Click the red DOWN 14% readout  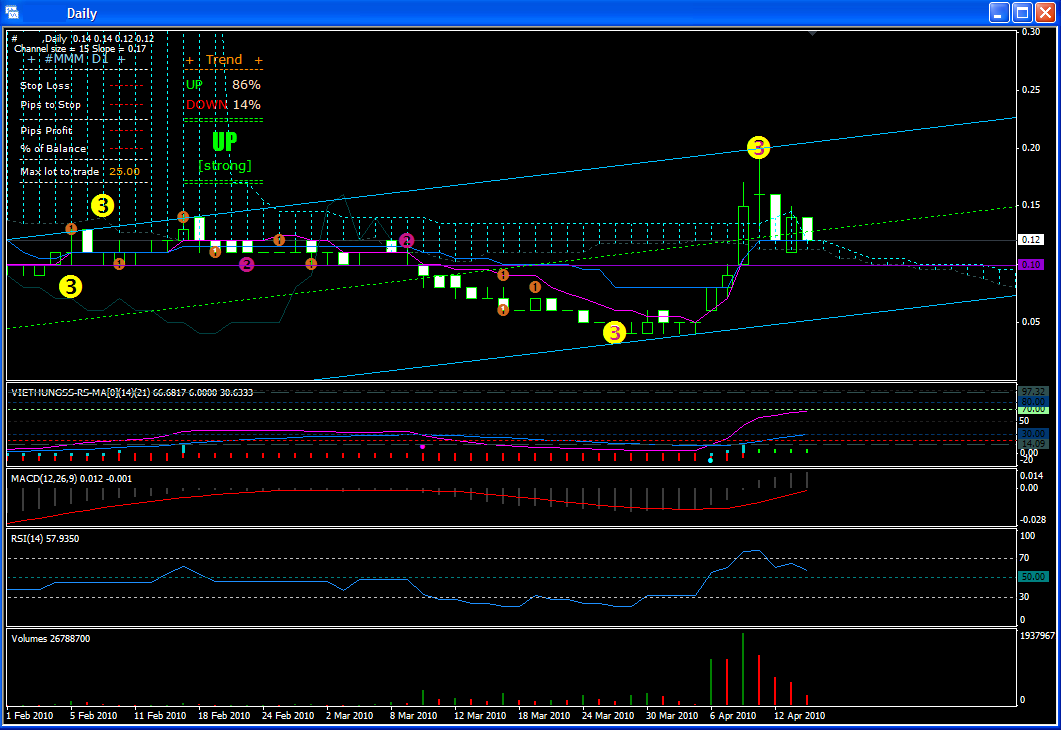223,105
